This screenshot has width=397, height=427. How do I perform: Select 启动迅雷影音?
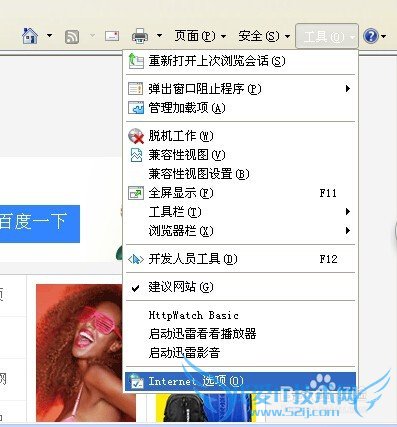[x=240, y=353]
